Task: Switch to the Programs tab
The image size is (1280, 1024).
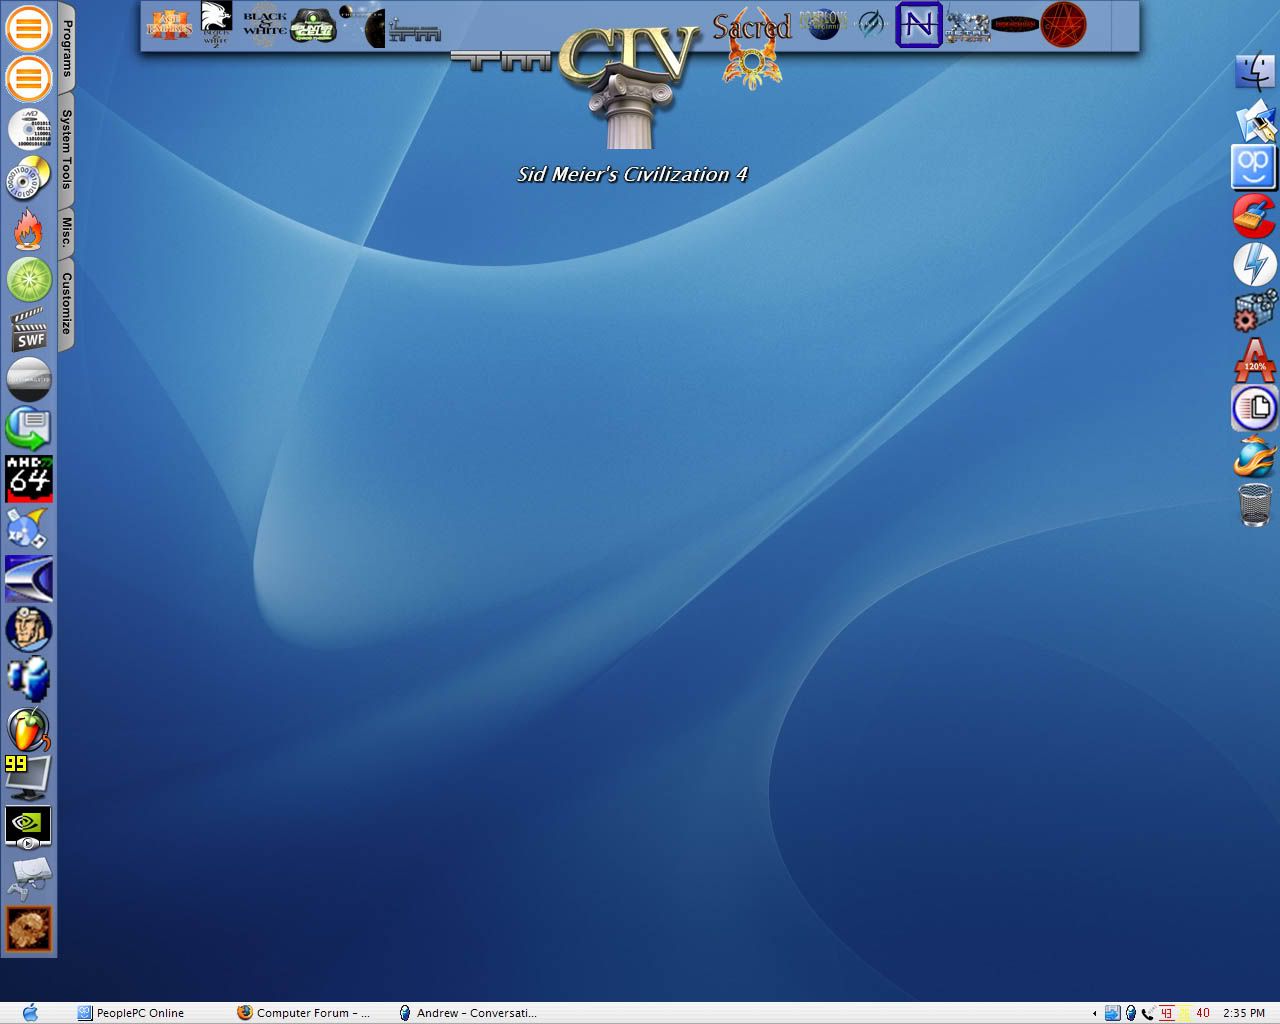Action: point(66,48)
